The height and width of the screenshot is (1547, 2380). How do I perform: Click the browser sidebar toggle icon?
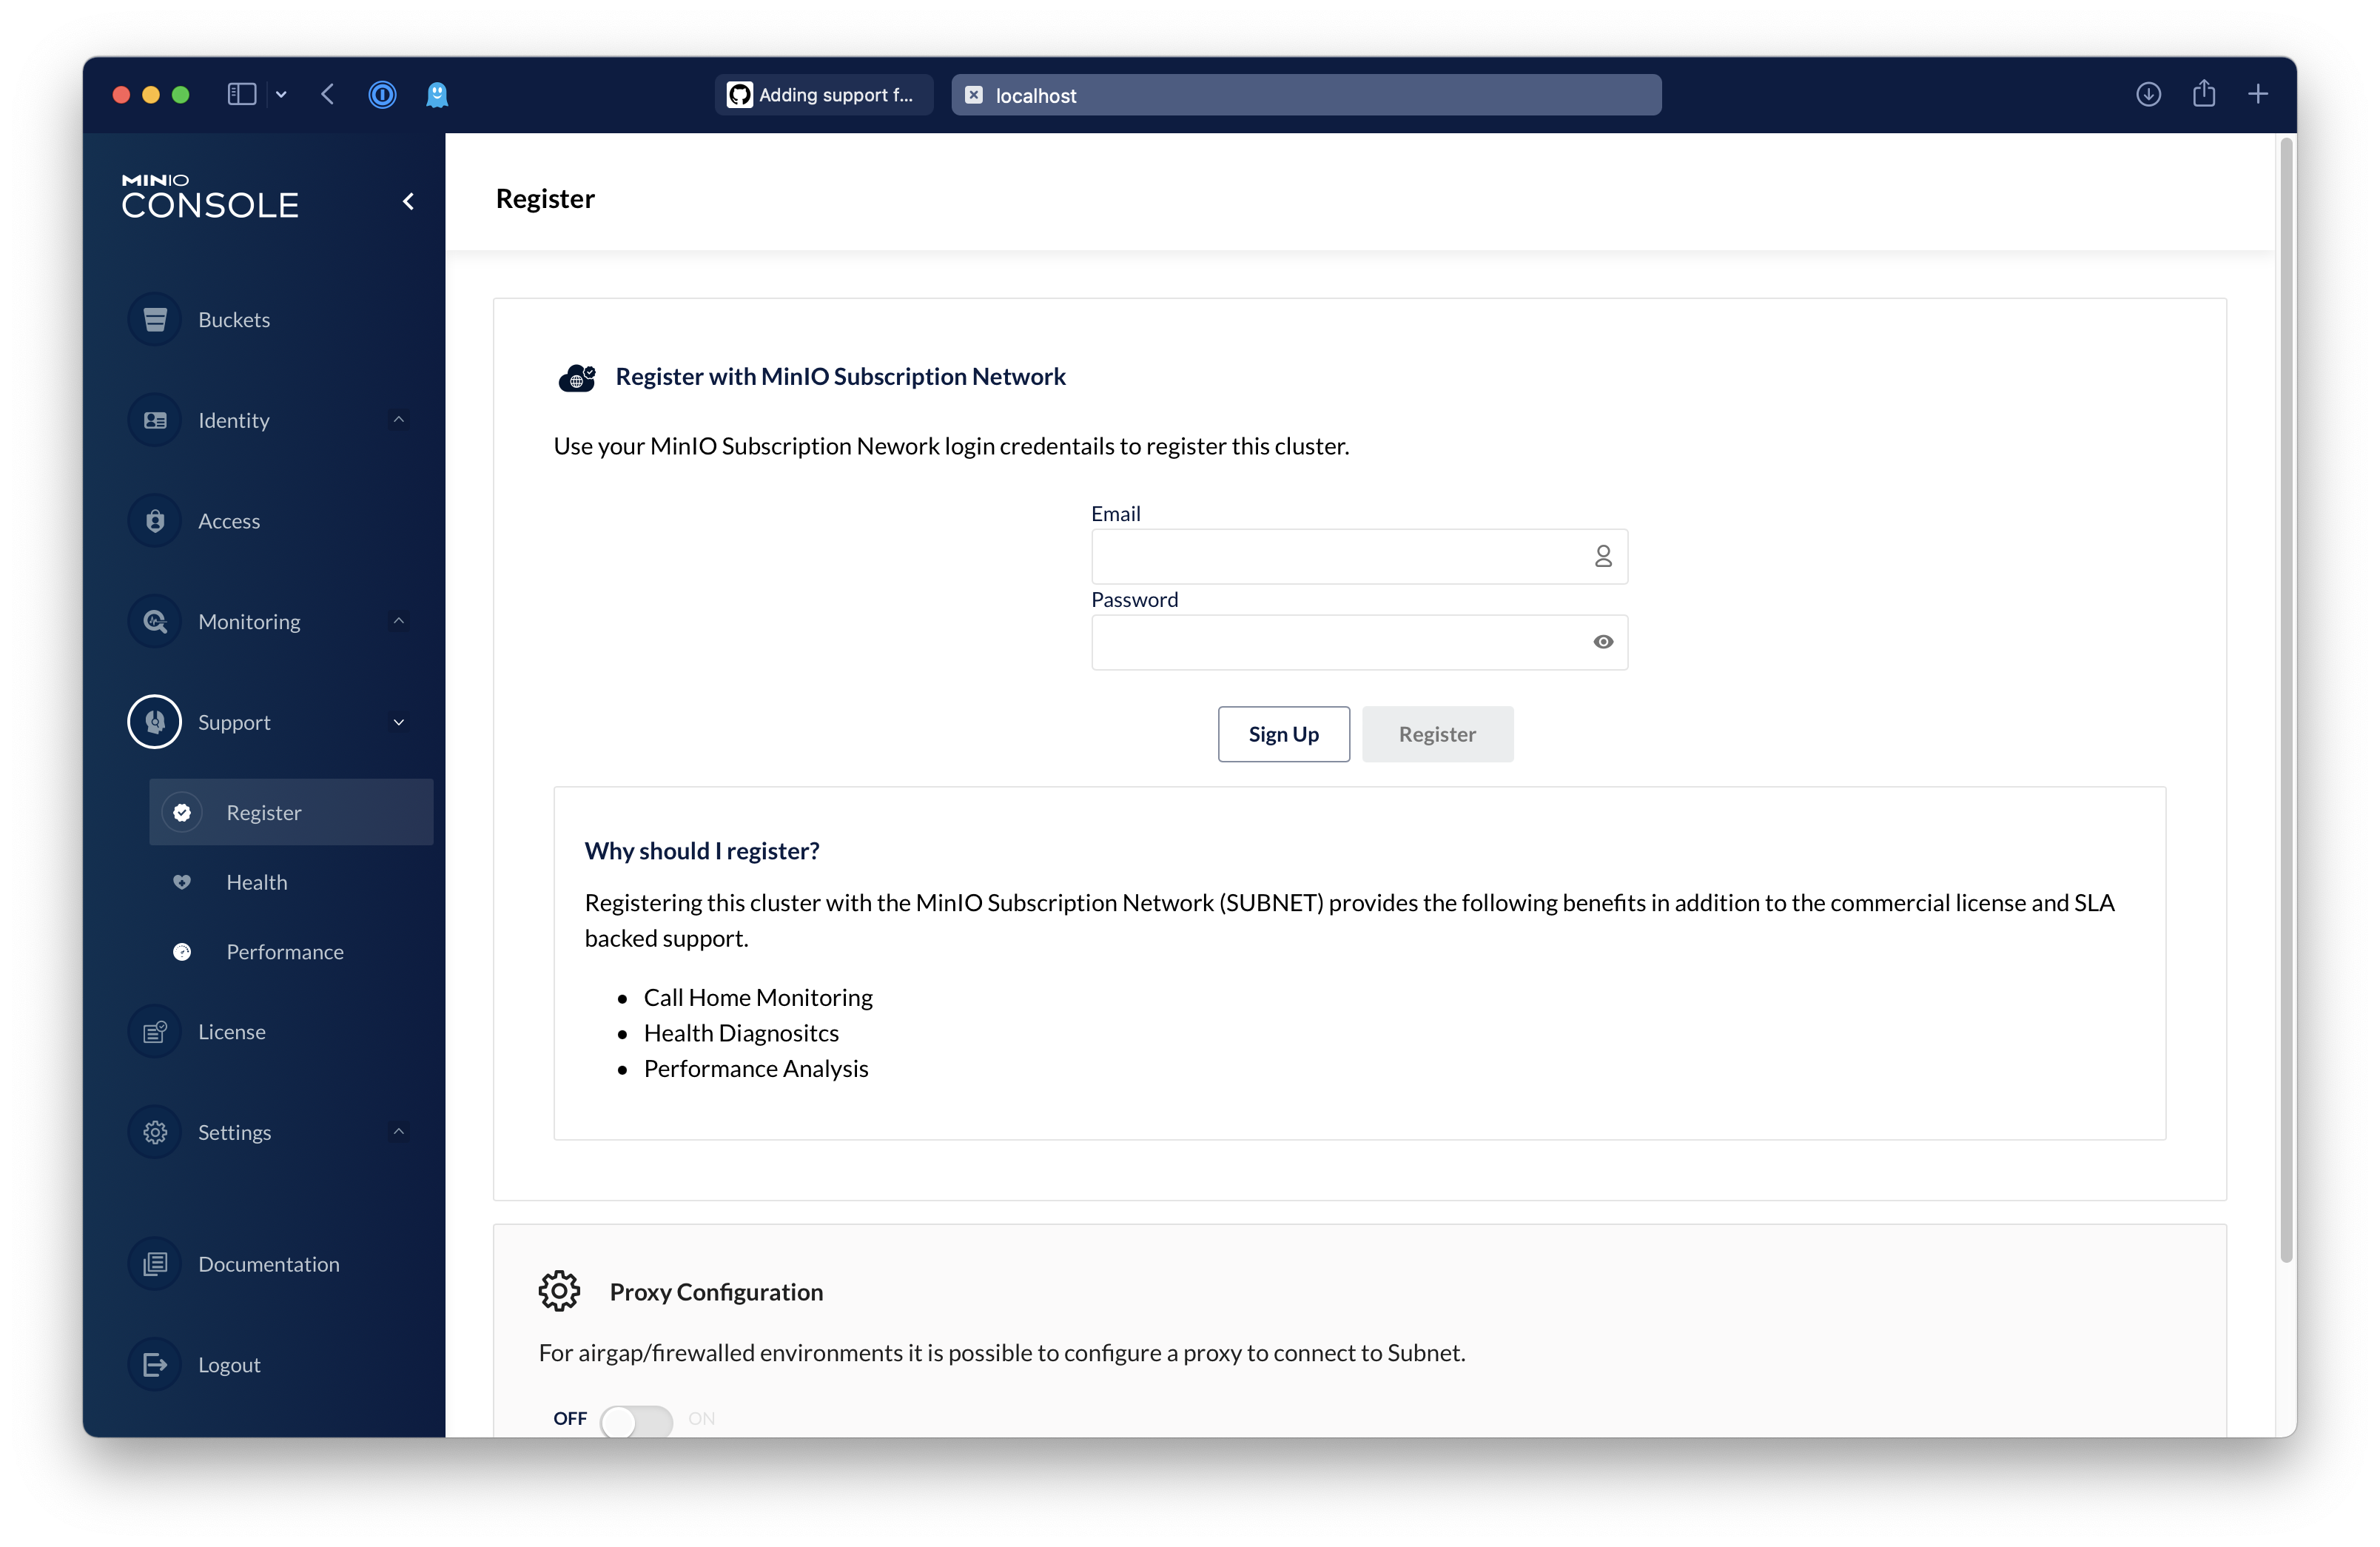[242, 95]
